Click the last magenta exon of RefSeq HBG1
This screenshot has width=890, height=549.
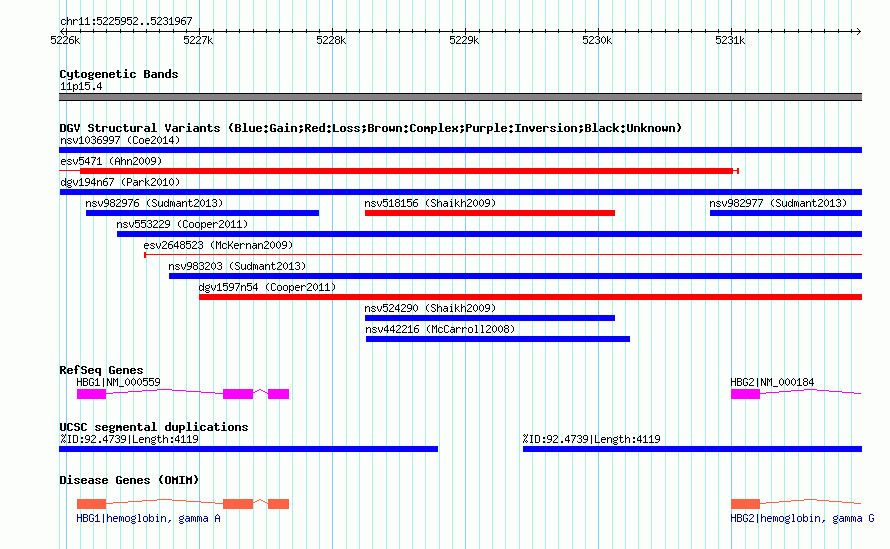(279, 394)
